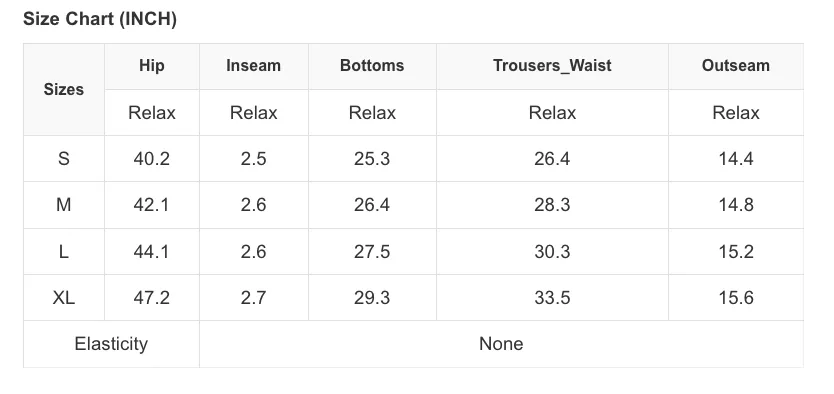Image resolution: width=834 pixels, height=394 pixels.
Task: Select the XL size row label
Action: point(63,297)
